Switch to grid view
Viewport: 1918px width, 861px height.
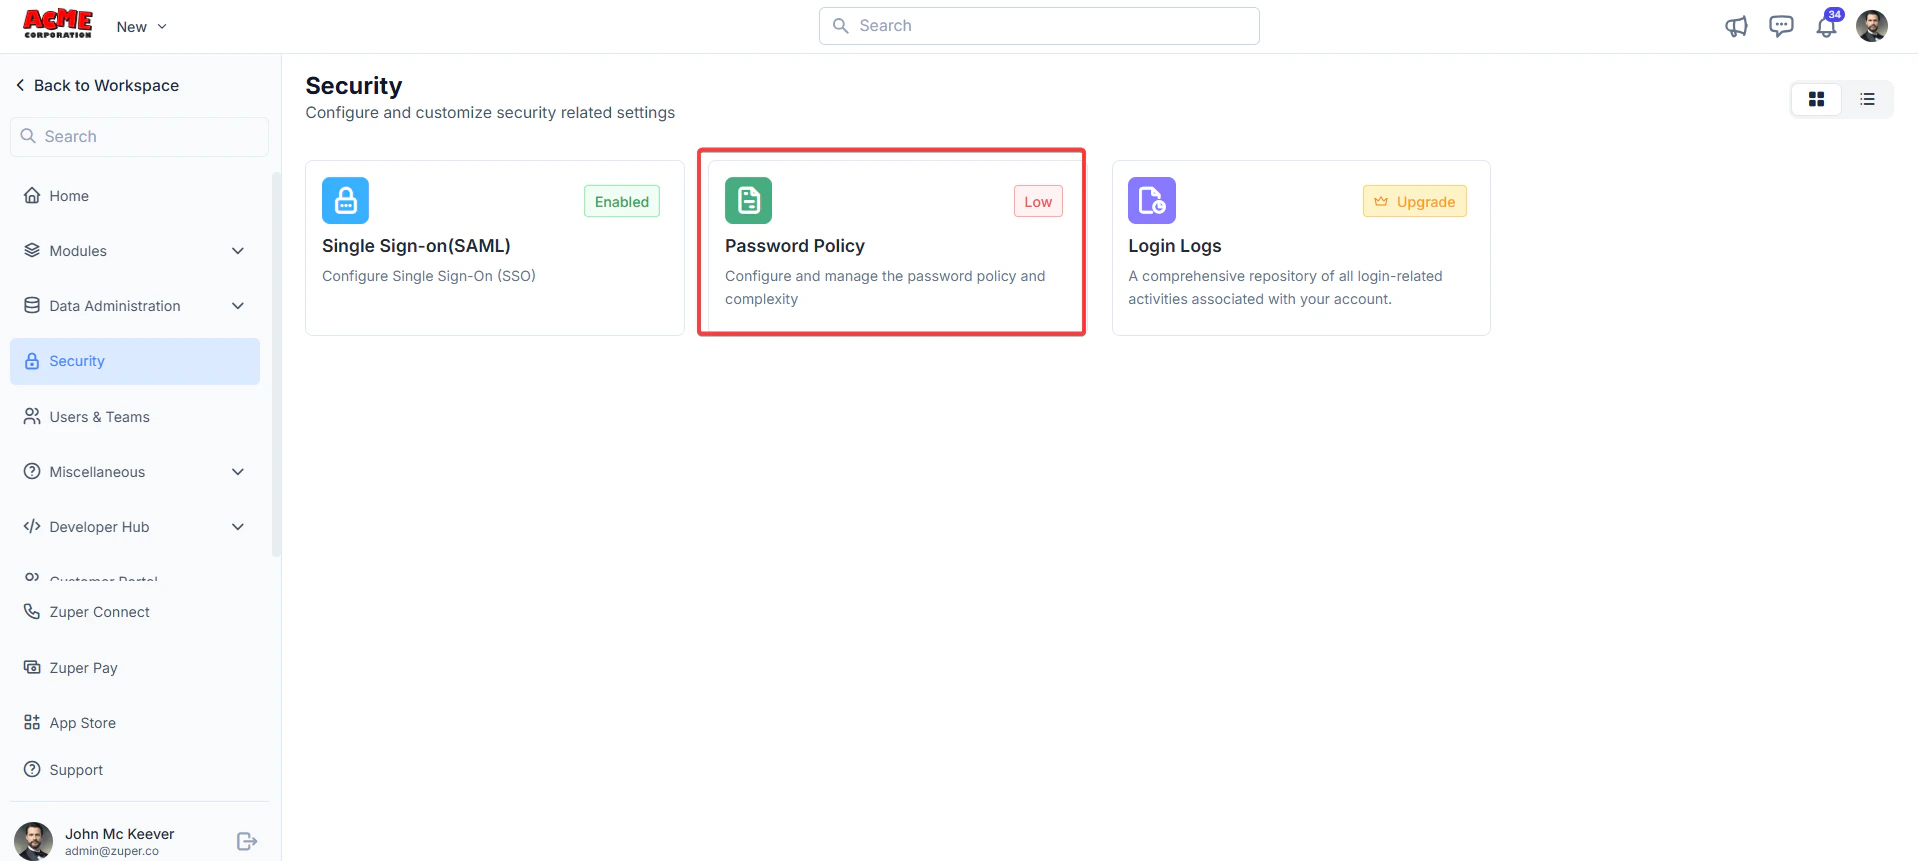[1816, 99]
